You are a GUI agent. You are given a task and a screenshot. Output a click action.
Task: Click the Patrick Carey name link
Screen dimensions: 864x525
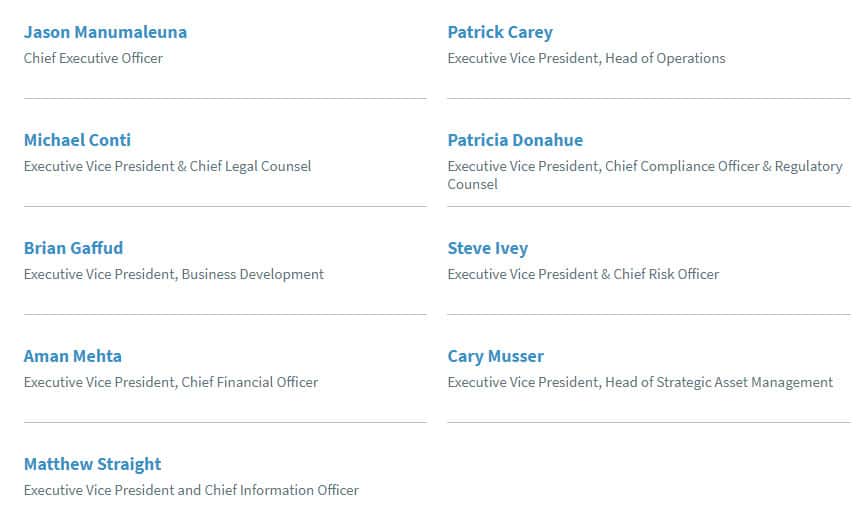500,32
